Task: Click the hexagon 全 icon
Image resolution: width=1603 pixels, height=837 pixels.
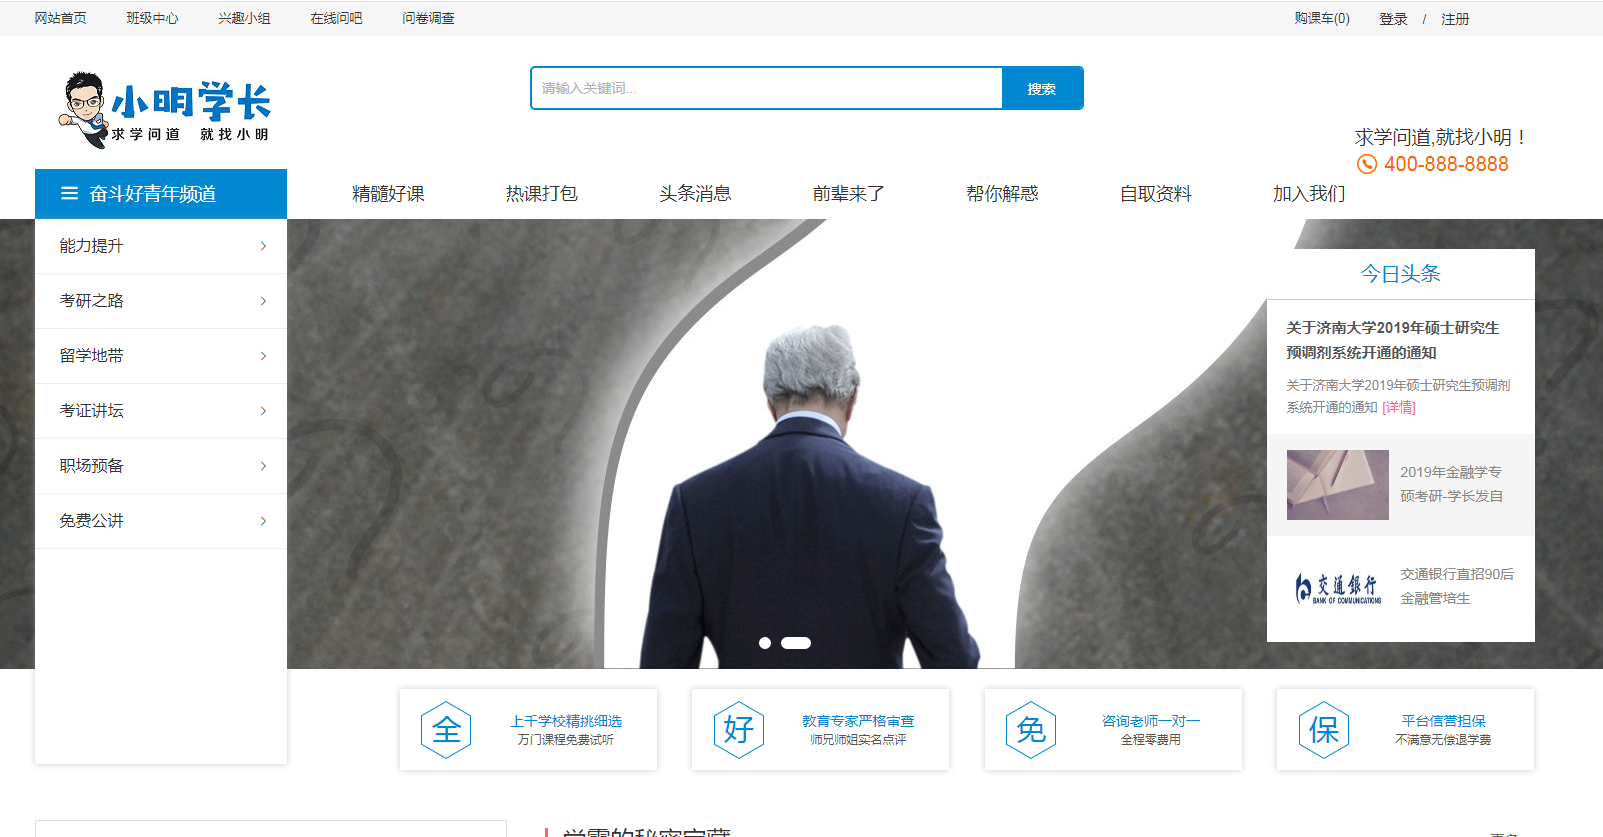Action: point(446,730)
